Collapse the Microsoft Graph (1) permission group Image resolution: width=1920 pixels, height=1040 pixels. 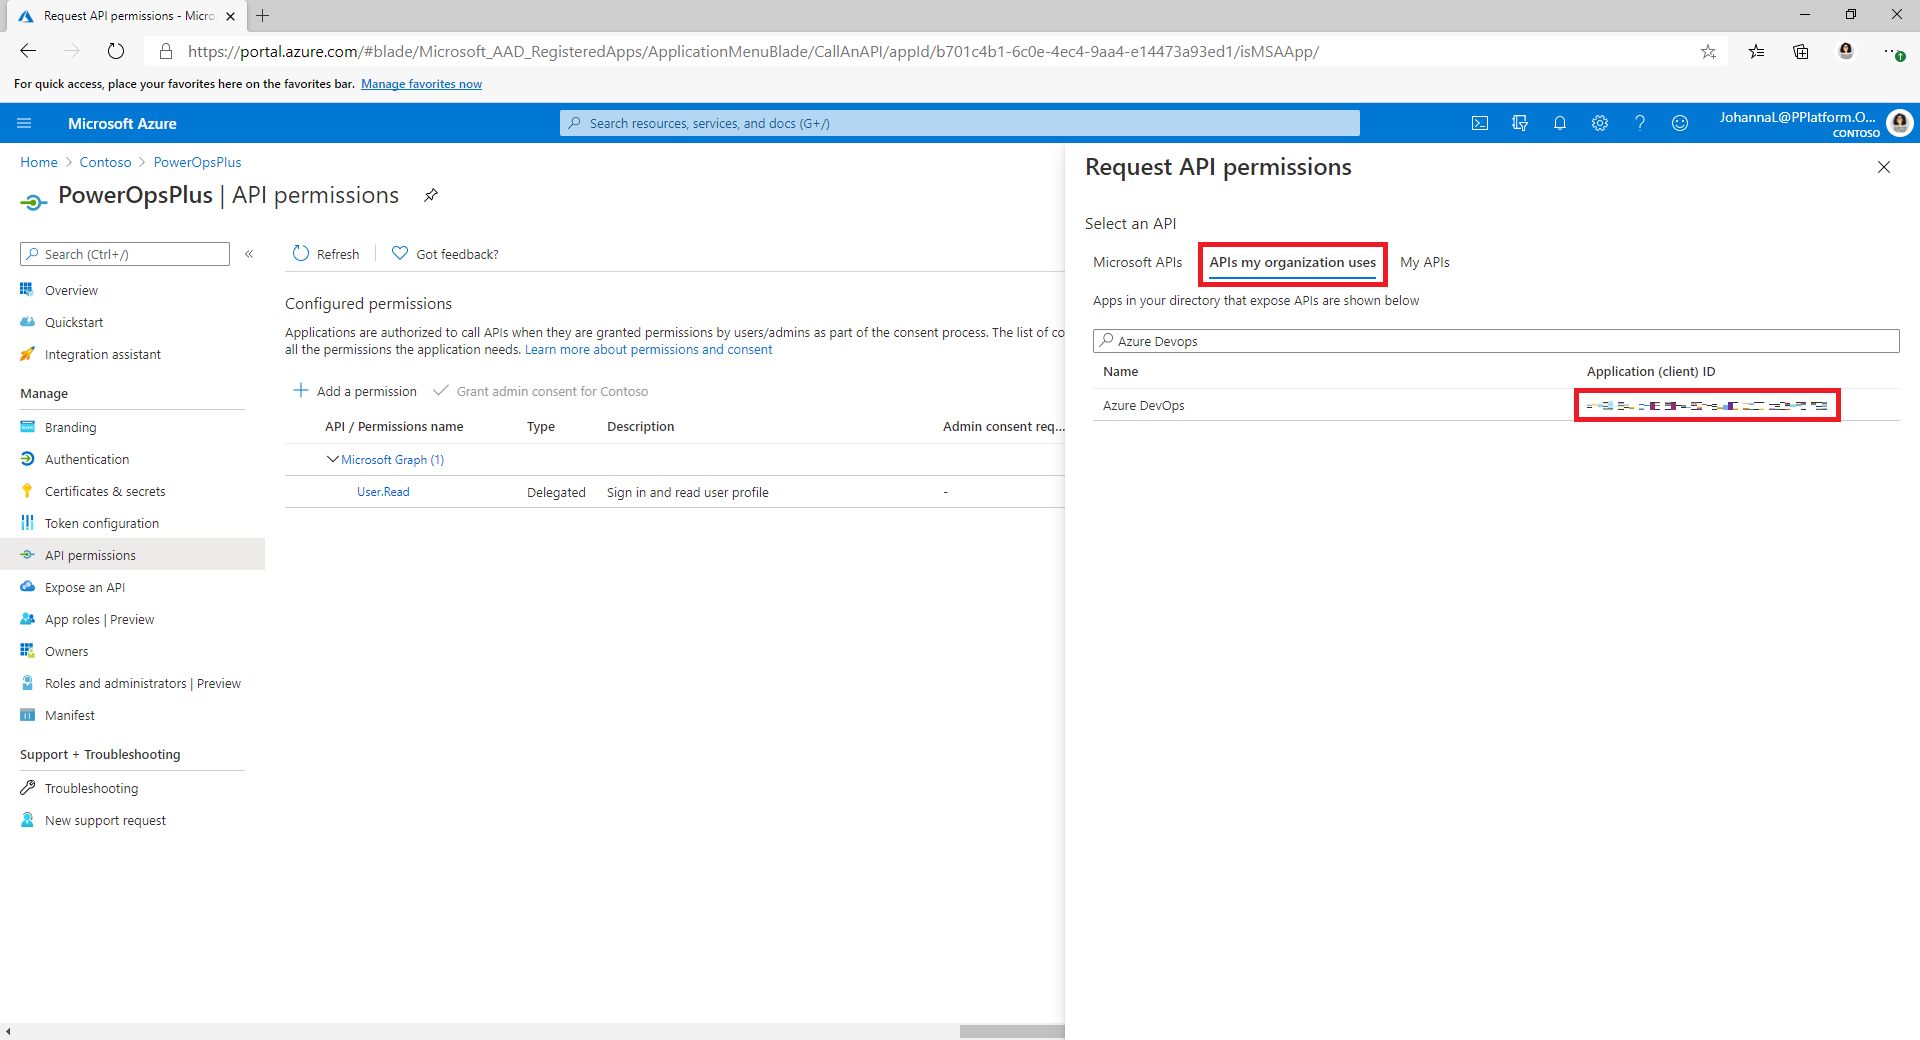pyautogui.click(x=332, y=459)
